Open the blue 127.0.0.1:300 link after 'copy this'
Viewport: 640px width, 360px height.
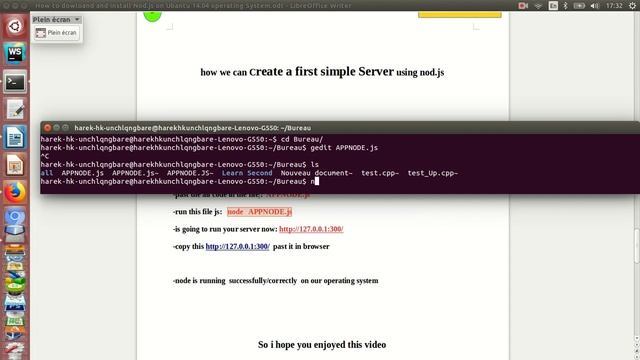pyautogui.click(x=238, y=247)
